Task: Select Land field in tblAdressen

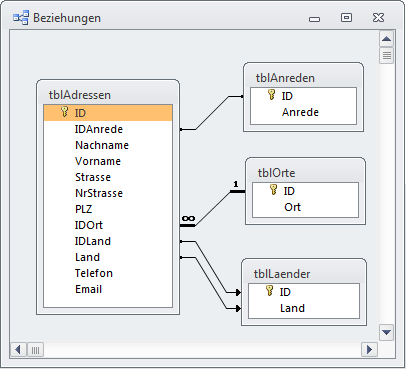Action: 108,257
